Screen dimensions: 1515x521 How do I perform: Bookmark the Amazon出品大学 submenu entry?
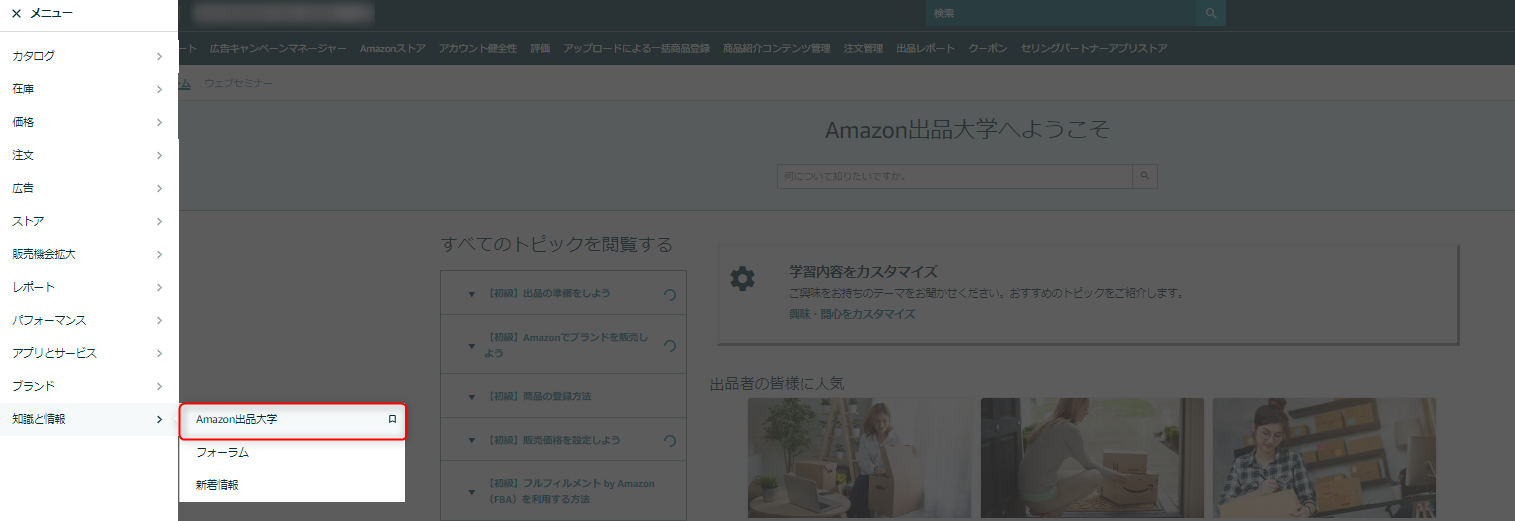click(392, 420)
